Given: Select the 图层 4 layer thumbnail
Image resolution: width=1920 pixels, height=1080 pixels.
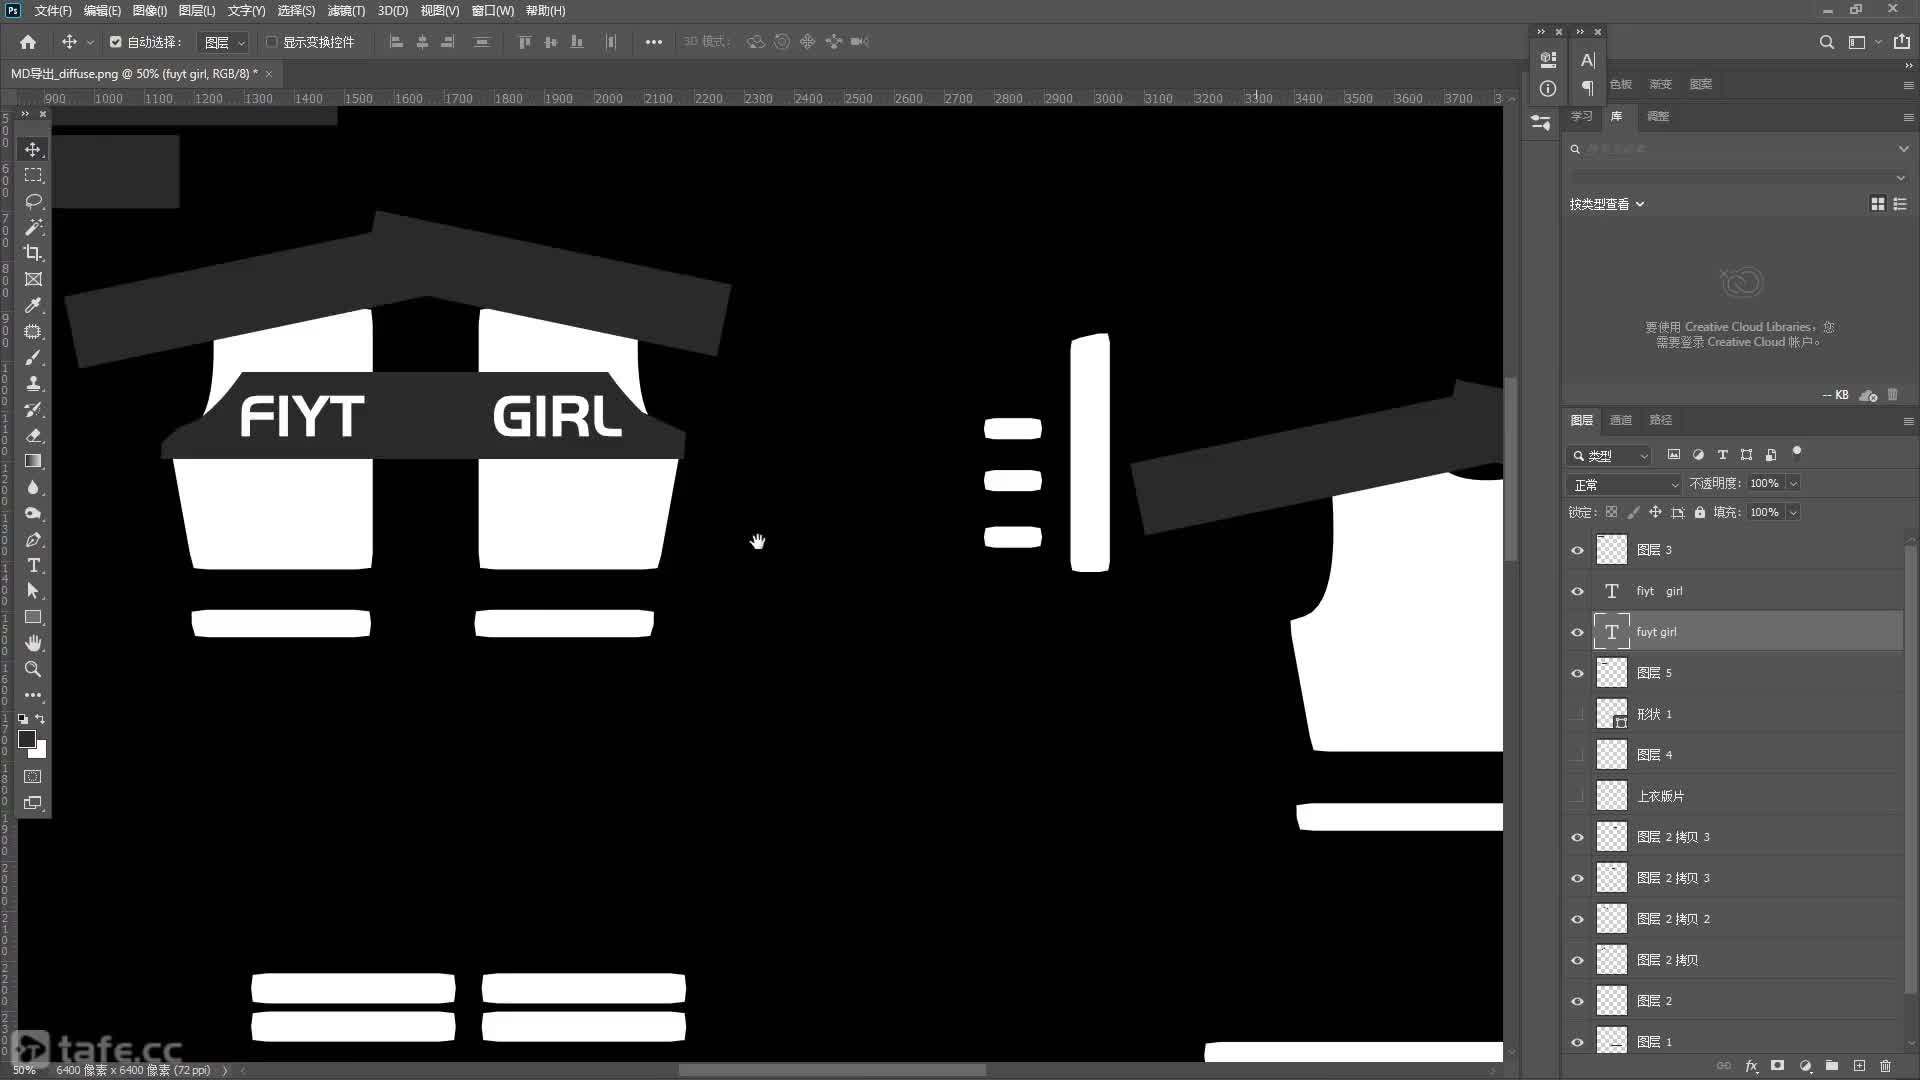Looking at the screenshot, I should [x=1611, y=755].
